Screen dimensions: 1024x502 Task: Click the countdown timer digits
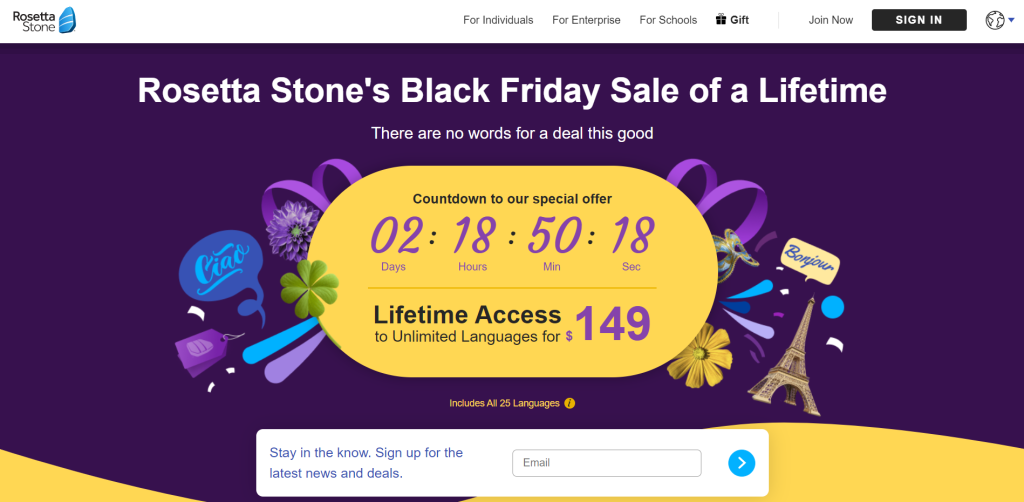coord(511,236)
